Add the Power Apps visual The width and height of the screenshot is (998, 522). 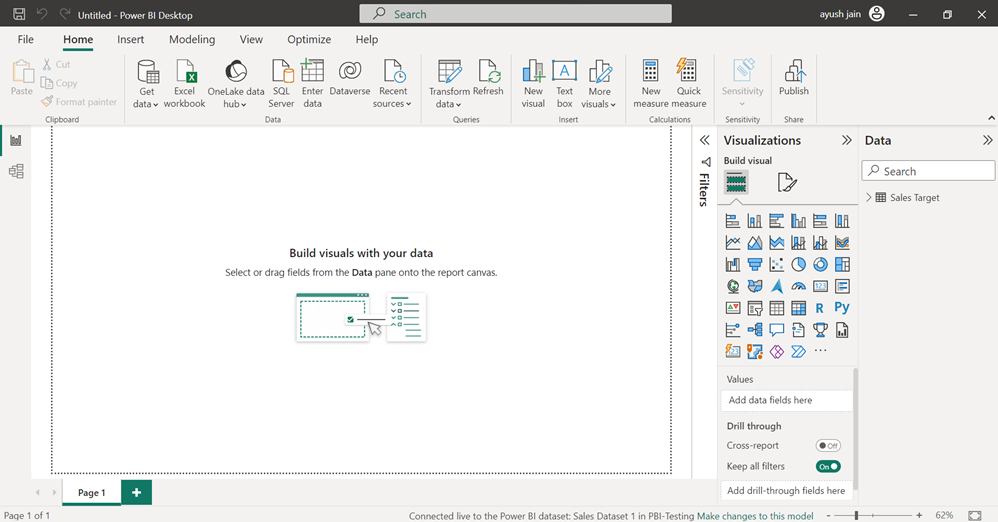pyautogui.click(x=777, y=351)
